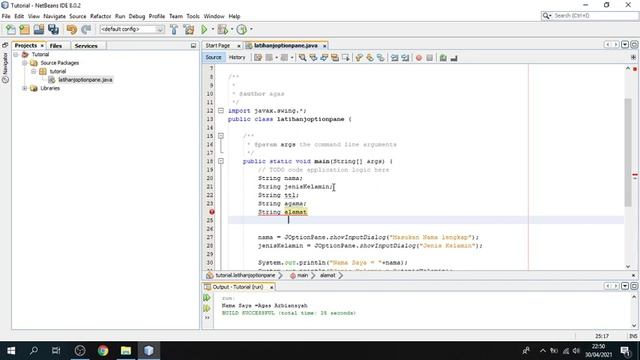Select latihanjoptionpane.java in project tree
The width and height of the screenshot is (640, 360).
tap(85, 80)
